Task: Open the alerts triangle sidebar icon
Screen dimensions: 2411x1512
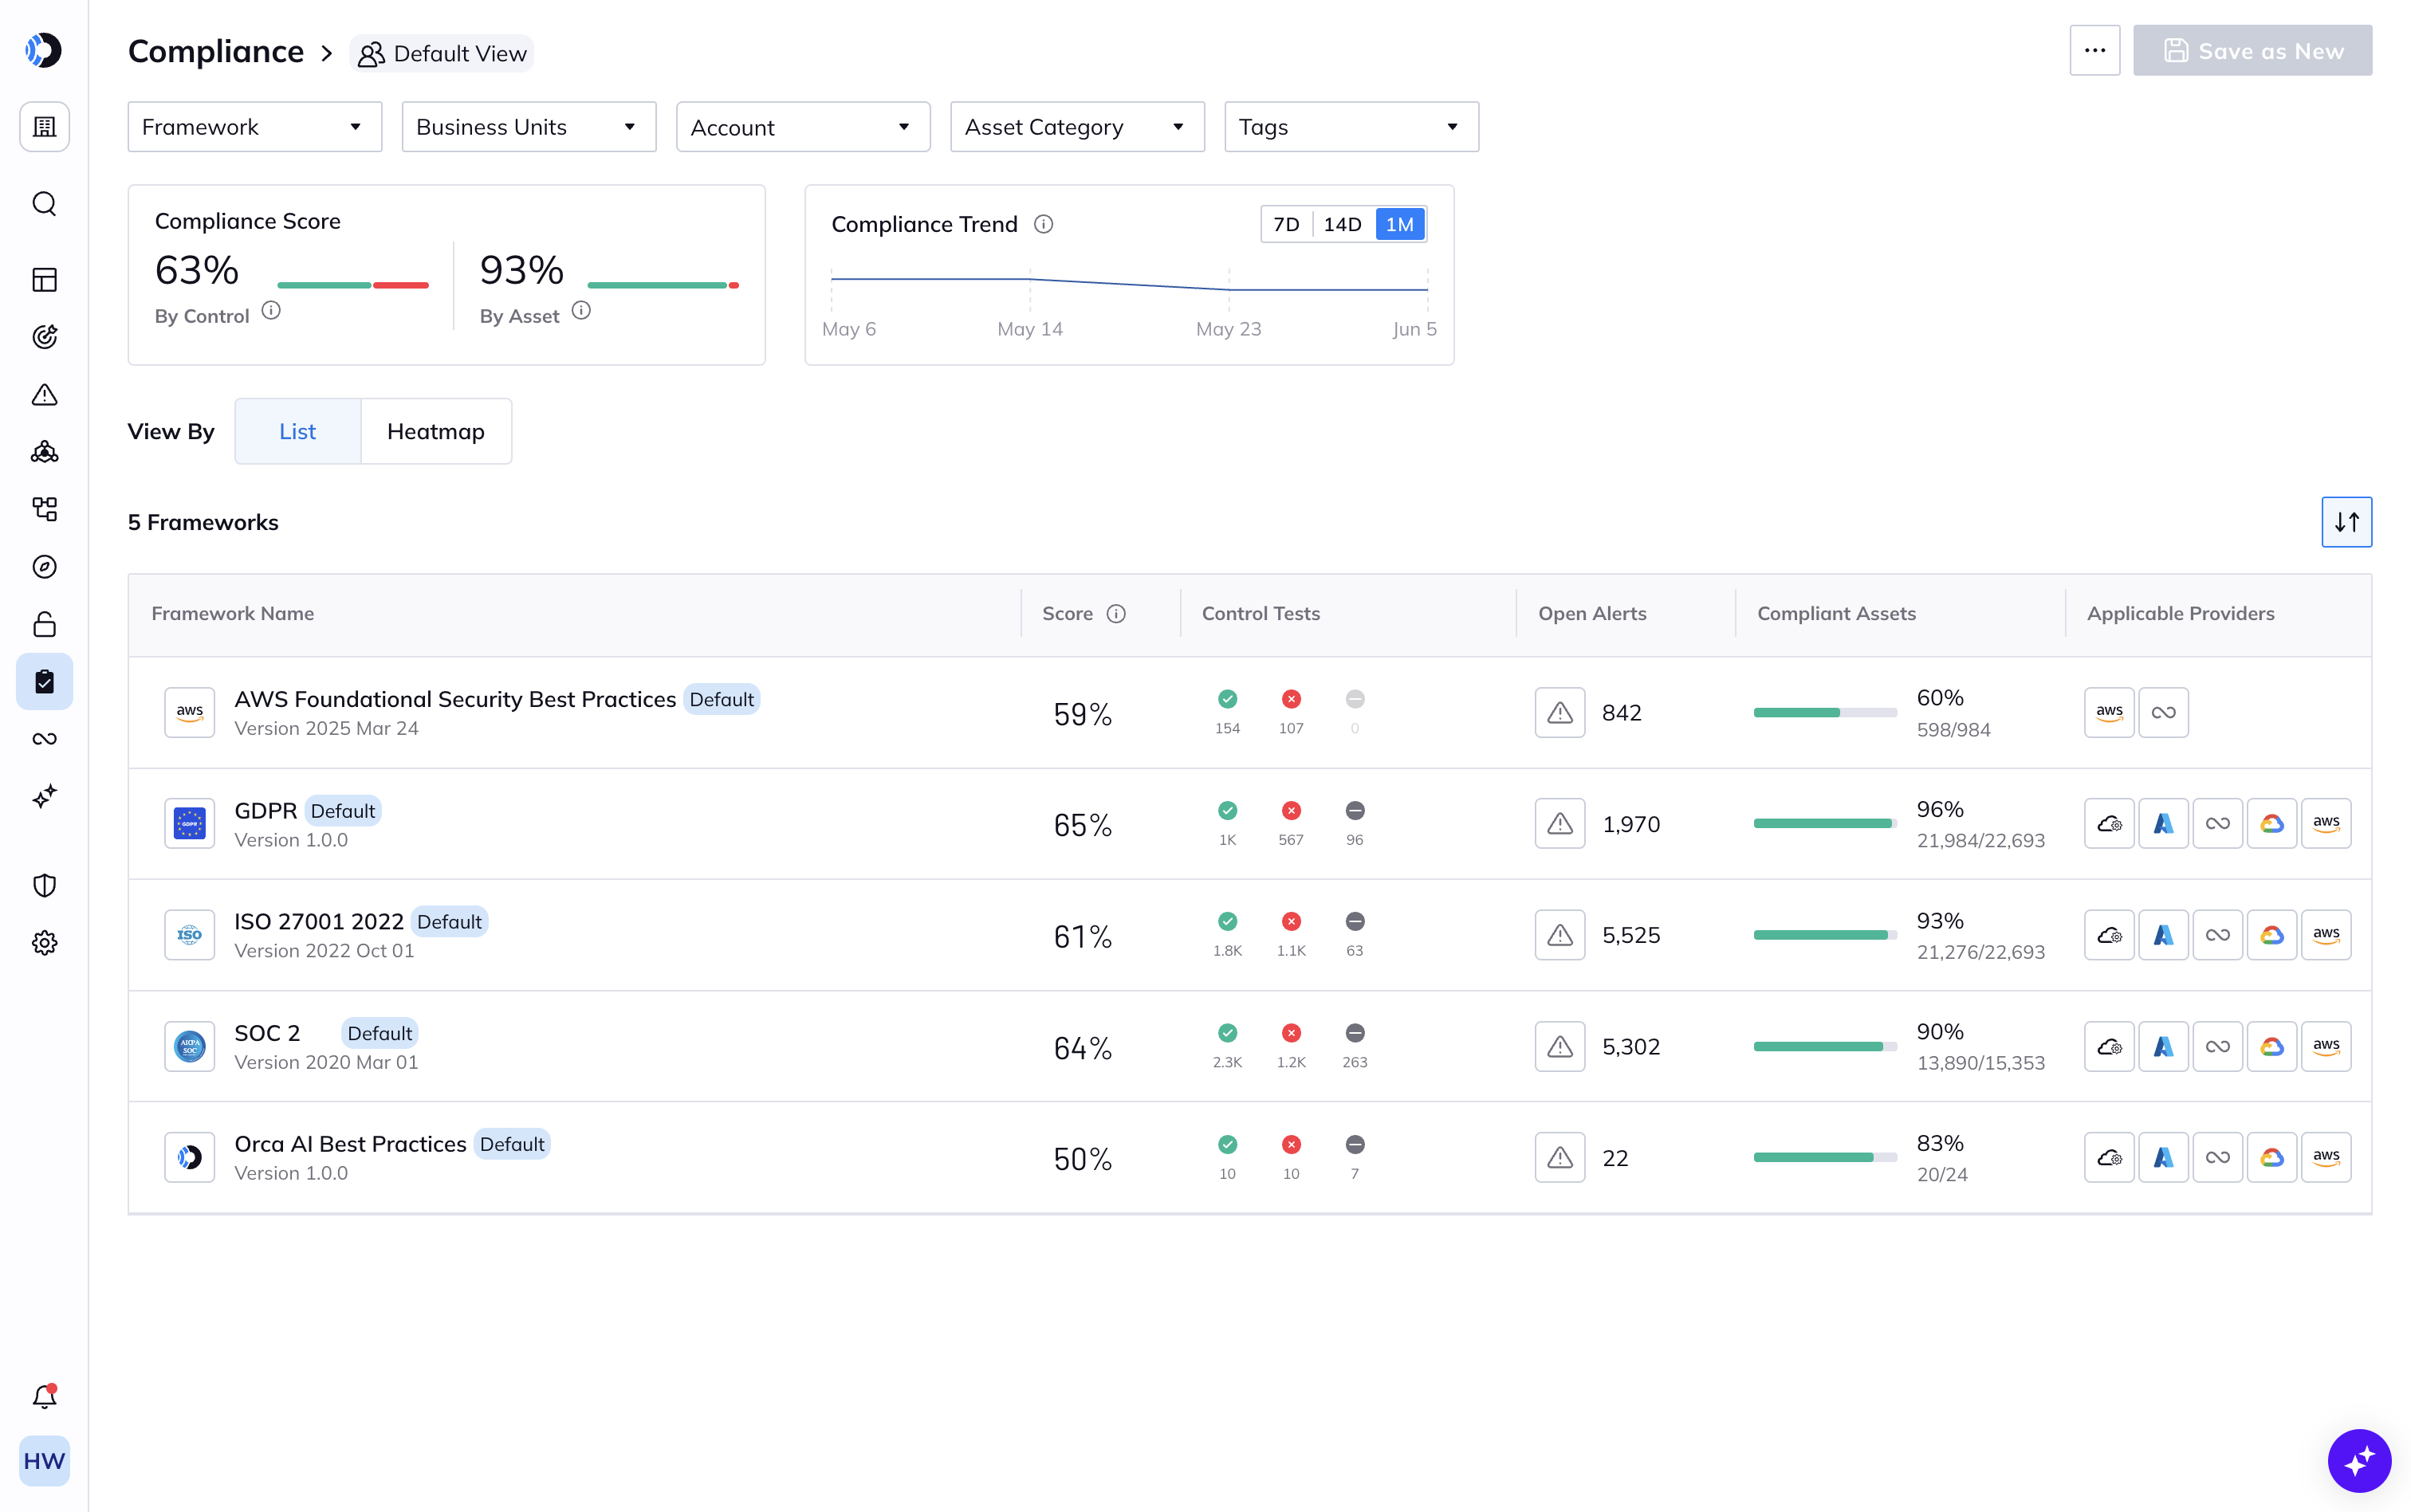Action: (44, 395)
